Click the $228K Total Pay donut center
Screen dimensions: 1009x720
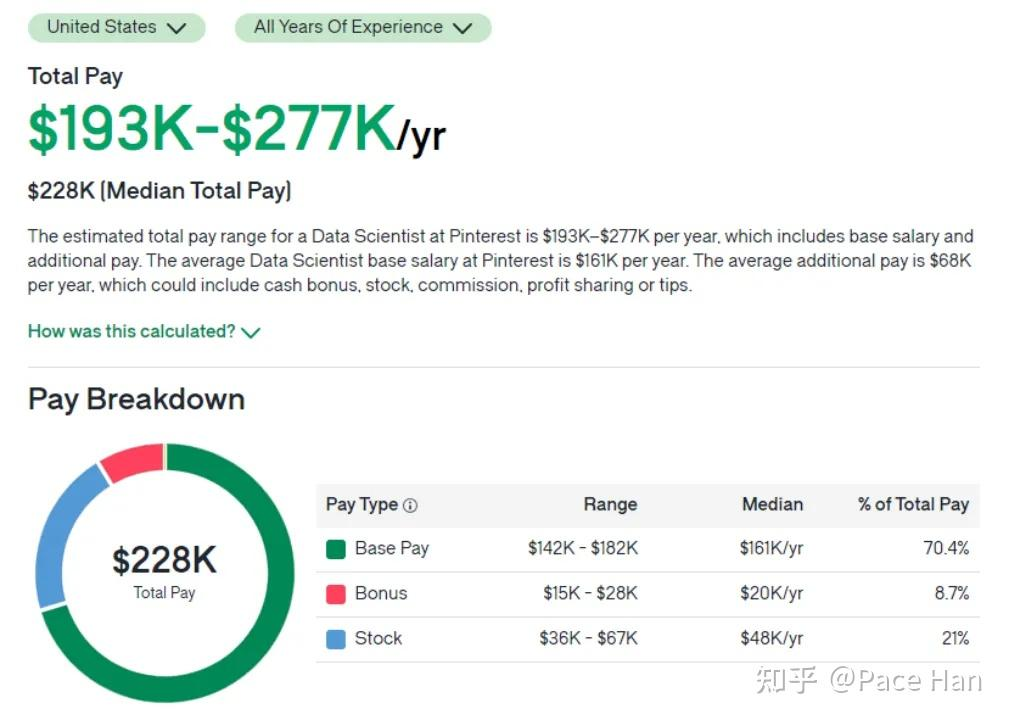tap(165, 571)
